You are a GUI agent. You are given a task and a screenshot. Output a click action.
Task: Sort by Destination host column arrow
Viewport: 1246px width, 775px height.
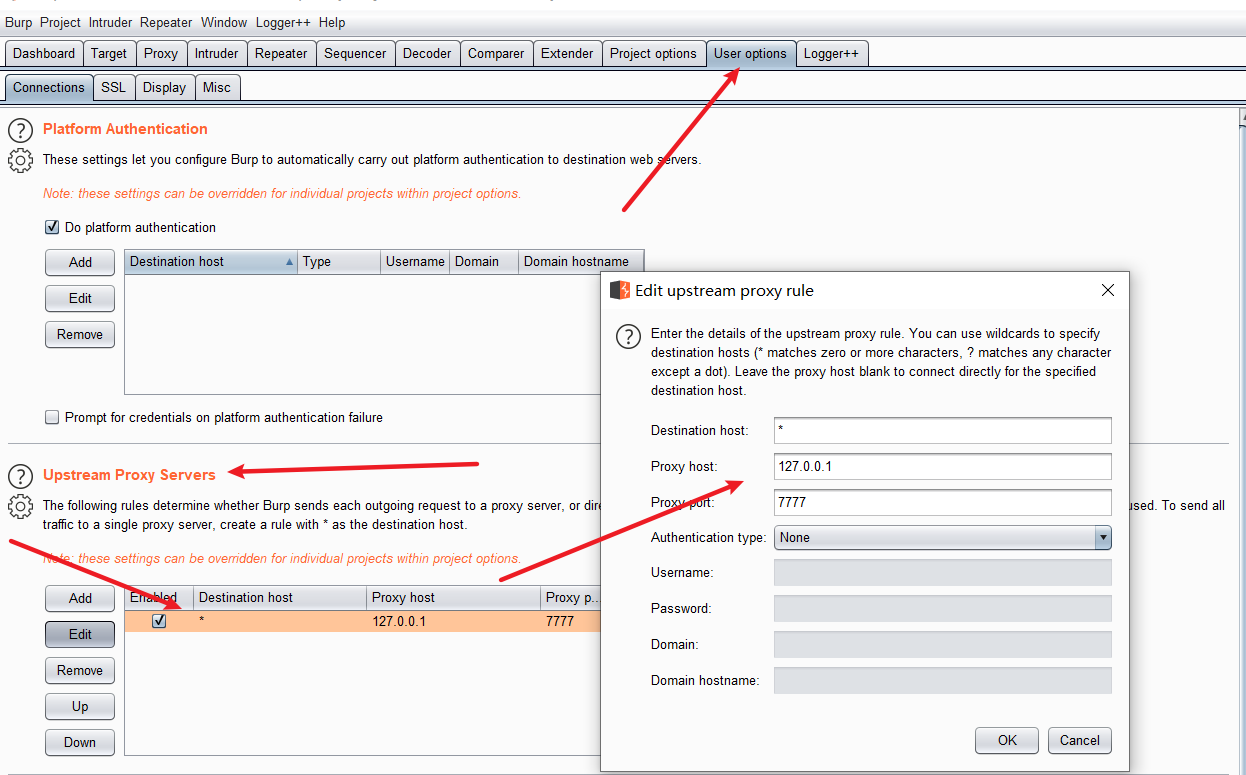(290, 262)
